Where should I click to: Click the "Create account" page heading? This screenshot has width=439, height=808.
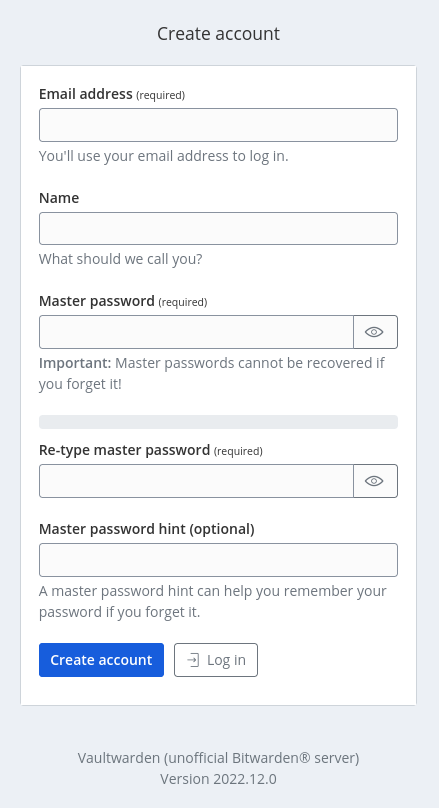[x=218, y=33]
